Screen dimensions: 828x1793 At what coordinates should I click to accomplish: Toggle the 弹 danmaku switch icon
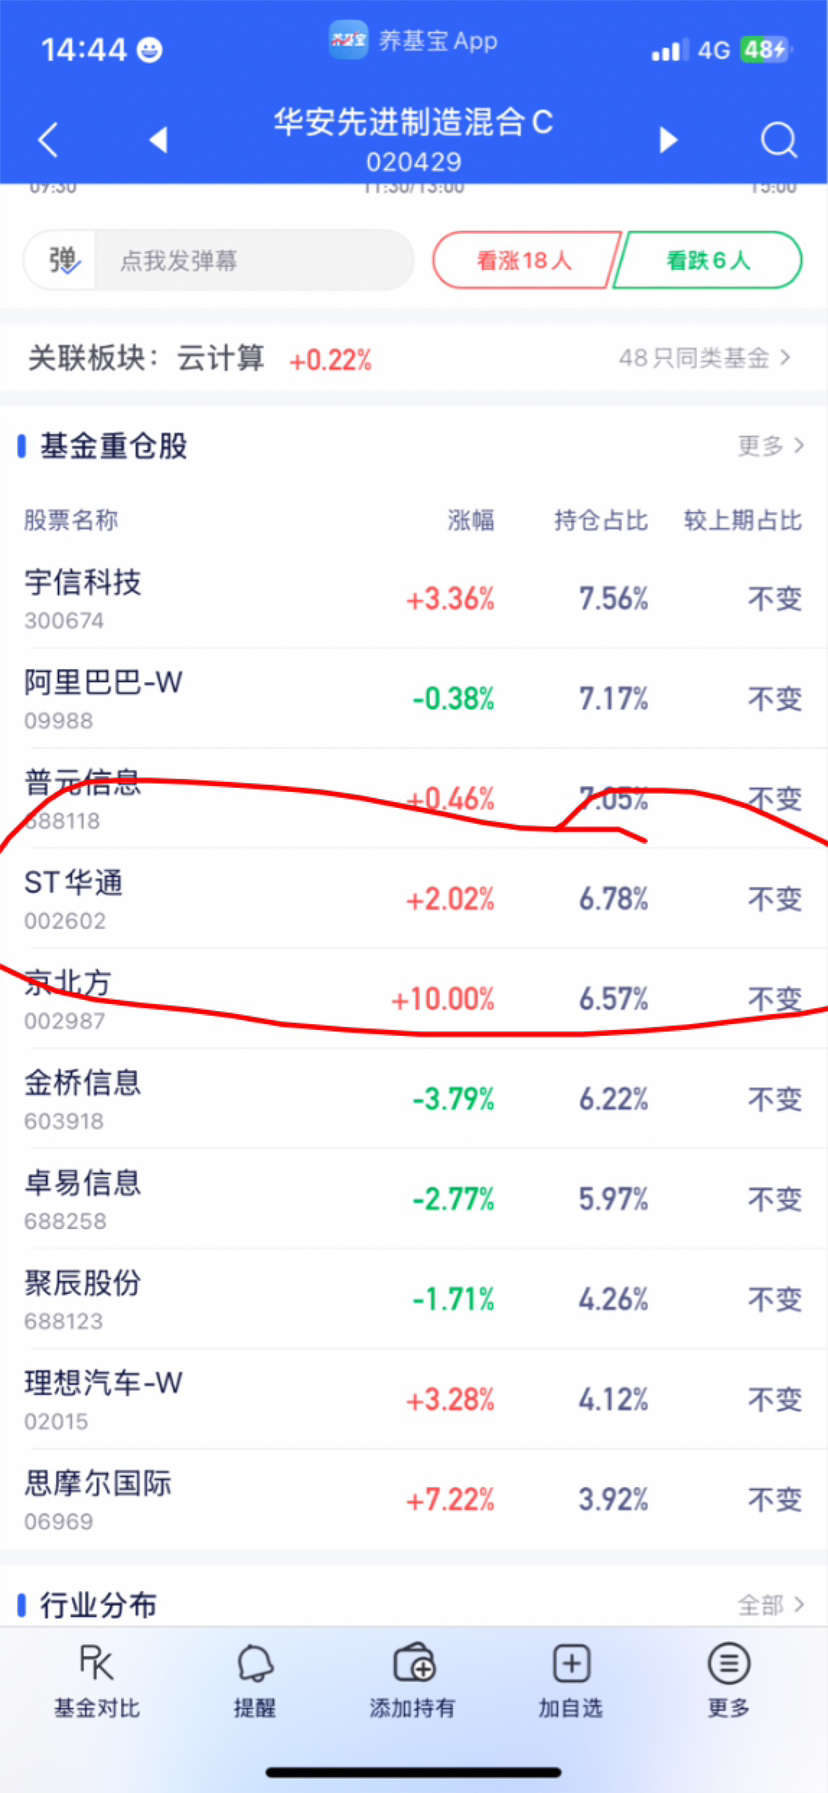click(x=63, y=261)
